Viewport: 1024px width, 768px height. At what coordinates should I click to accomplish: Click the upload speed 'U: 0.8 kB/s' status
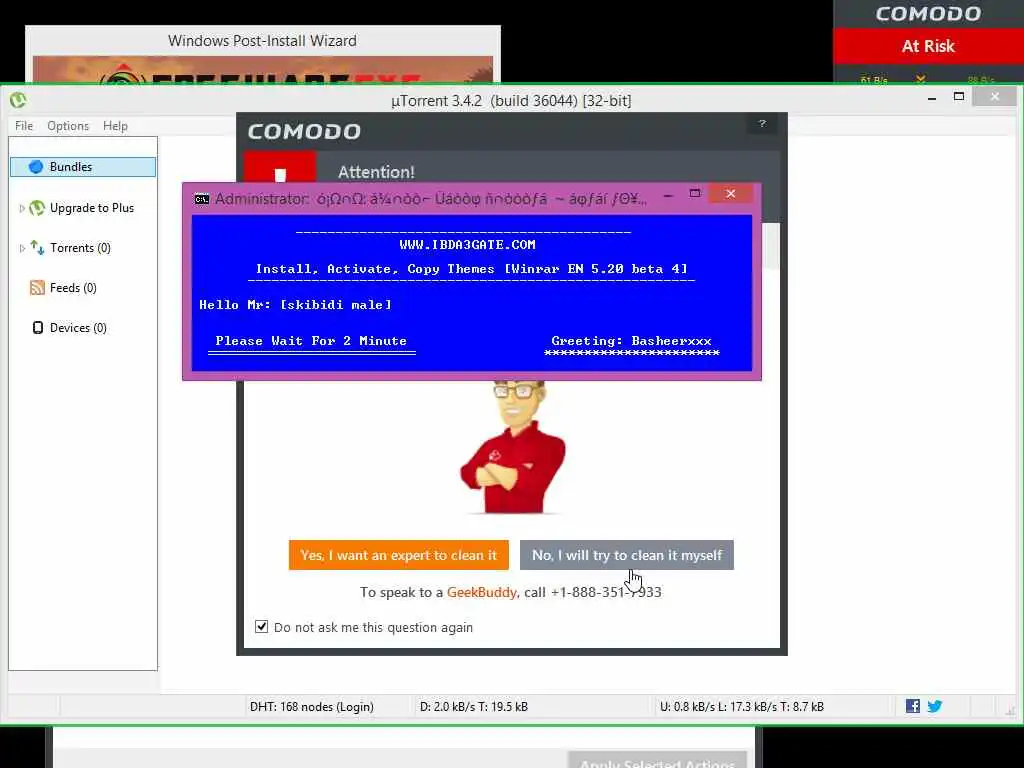click(742, 707)
